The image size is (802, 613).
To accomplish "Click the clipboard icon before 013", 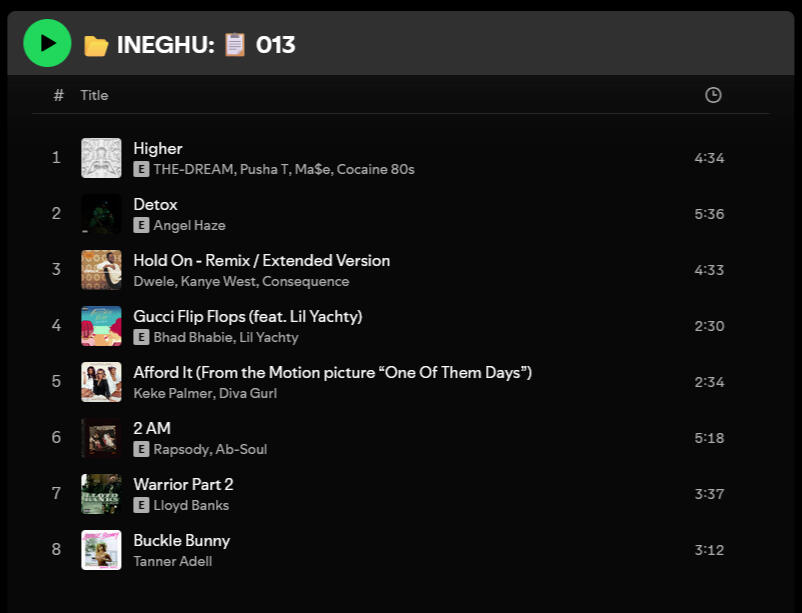I will [235, 45].
